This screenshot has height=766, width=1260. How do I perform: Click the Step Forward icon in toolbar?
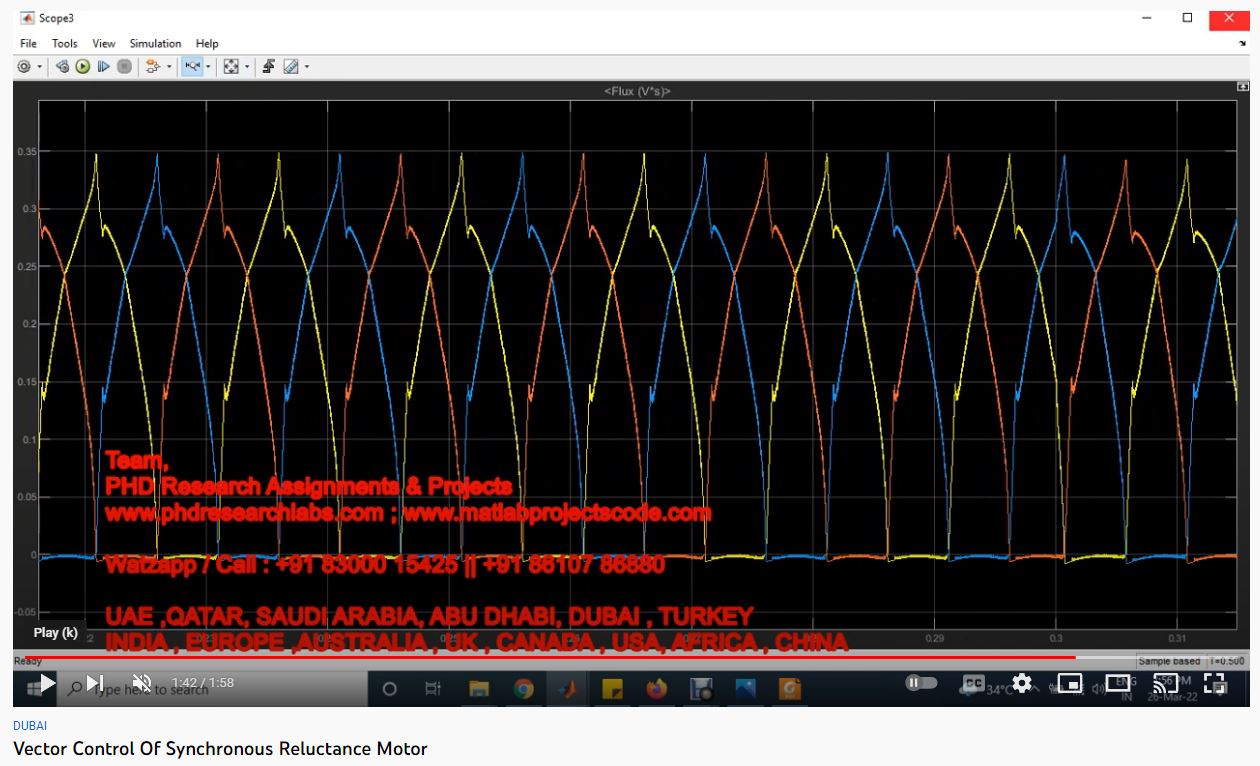pos(103,67)
